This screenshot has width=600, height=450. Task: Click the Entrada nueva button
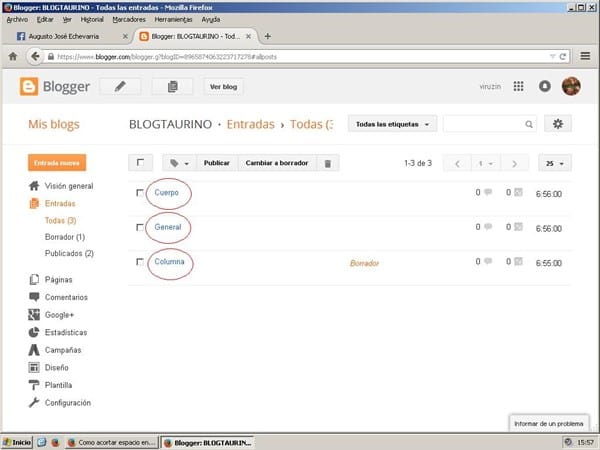click(x=57, y=163)
